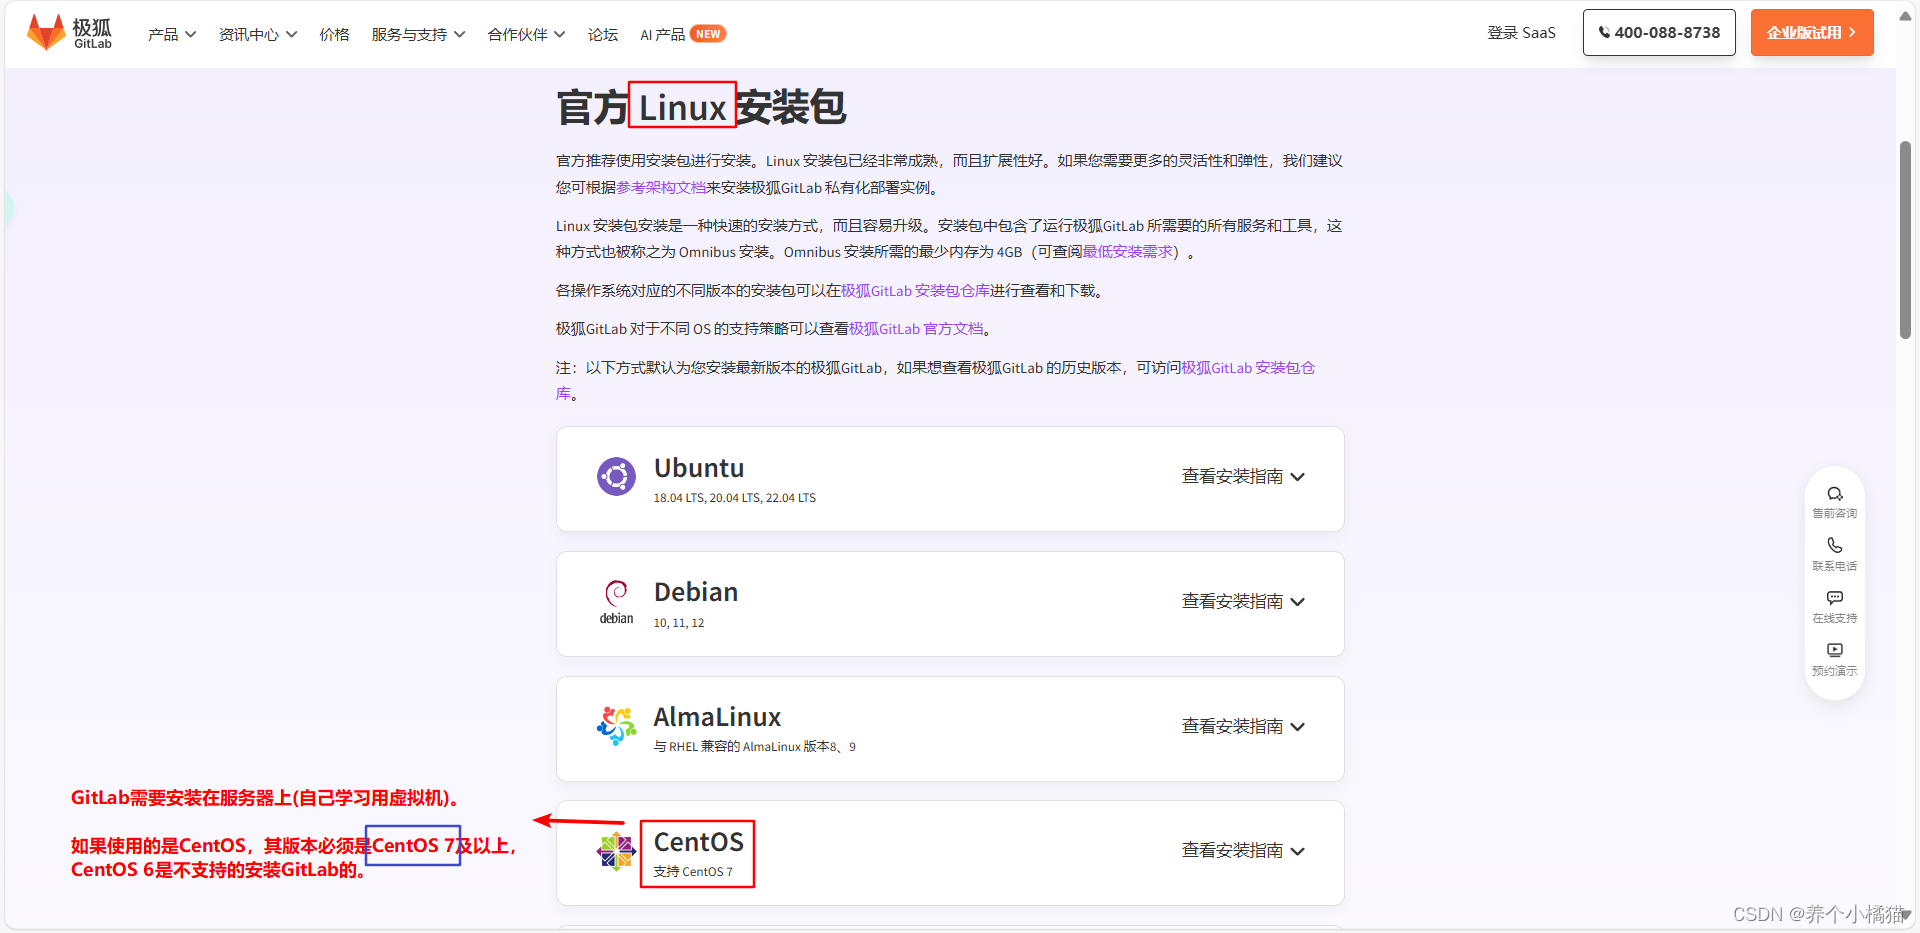
Task: Click the 企业版试用 orange button
Action: point(1812,32)
